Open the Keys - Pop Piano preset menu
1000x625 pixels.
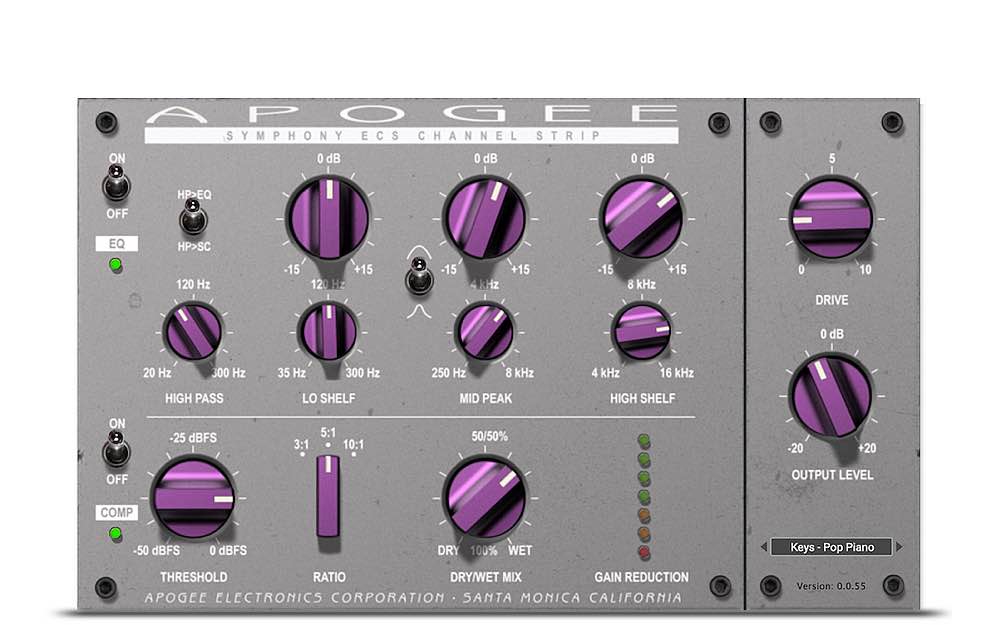click(x=832, y=547)
